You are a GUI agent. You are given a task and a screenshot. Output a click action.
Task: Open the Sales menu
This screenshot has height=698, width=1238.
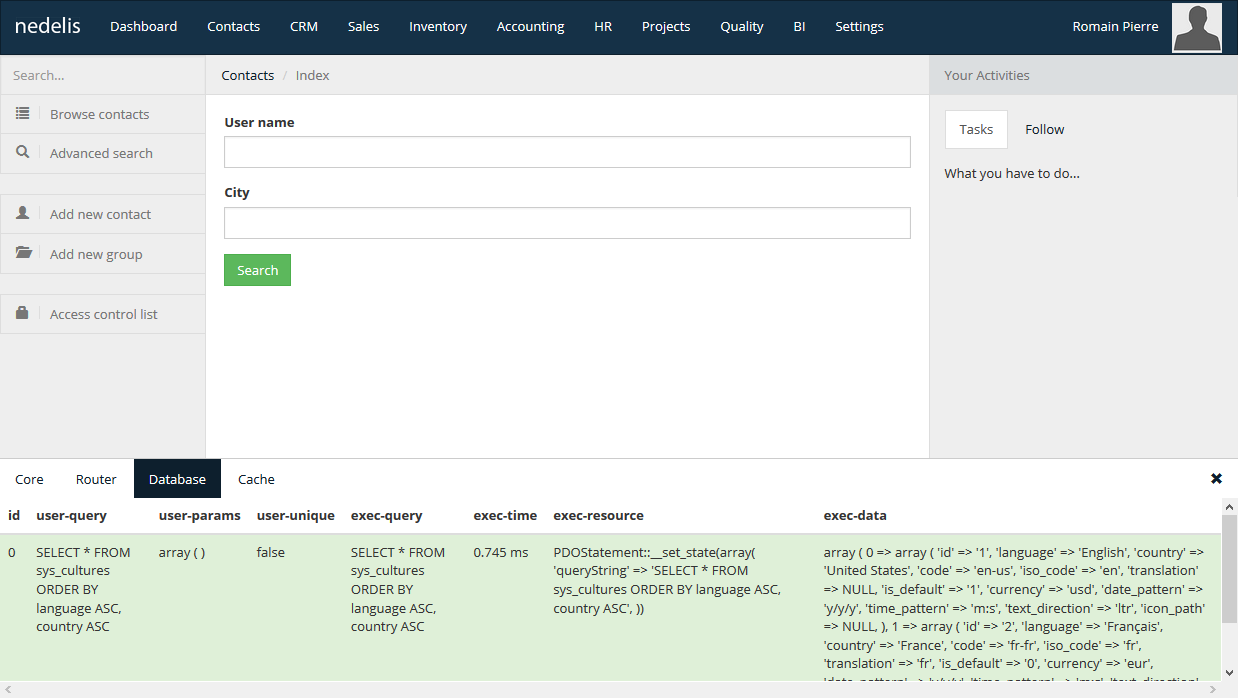click(363, 27)
